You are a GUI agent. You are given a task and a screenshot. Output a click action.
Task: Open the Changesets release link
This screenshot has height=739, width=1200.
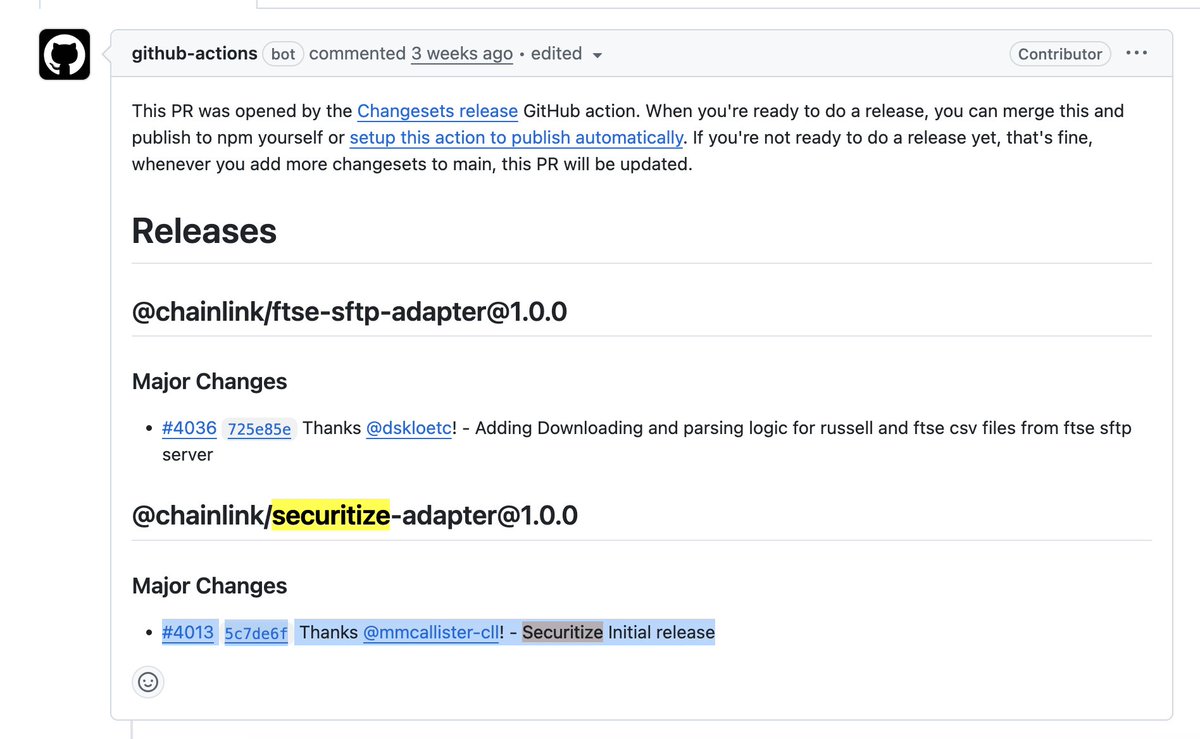click(x=437, y=111)
